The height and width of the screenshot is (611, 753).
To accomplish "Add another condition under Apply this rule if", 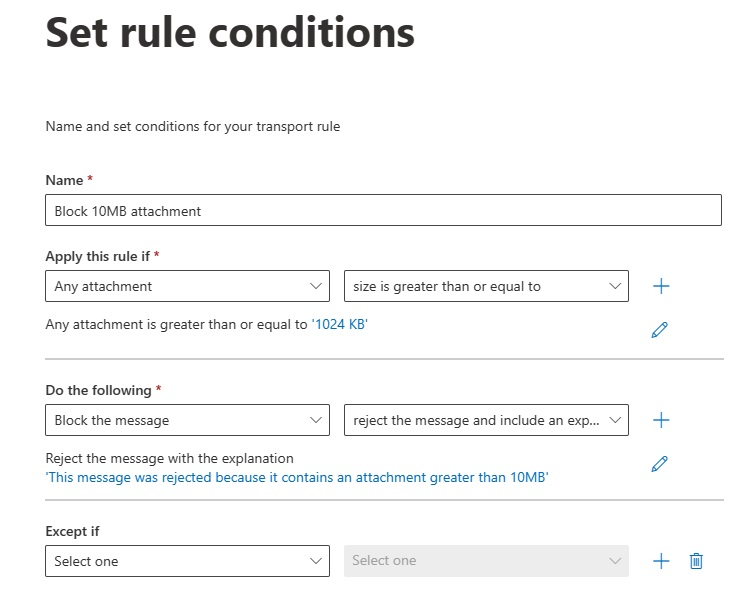I will coord(660,286).
